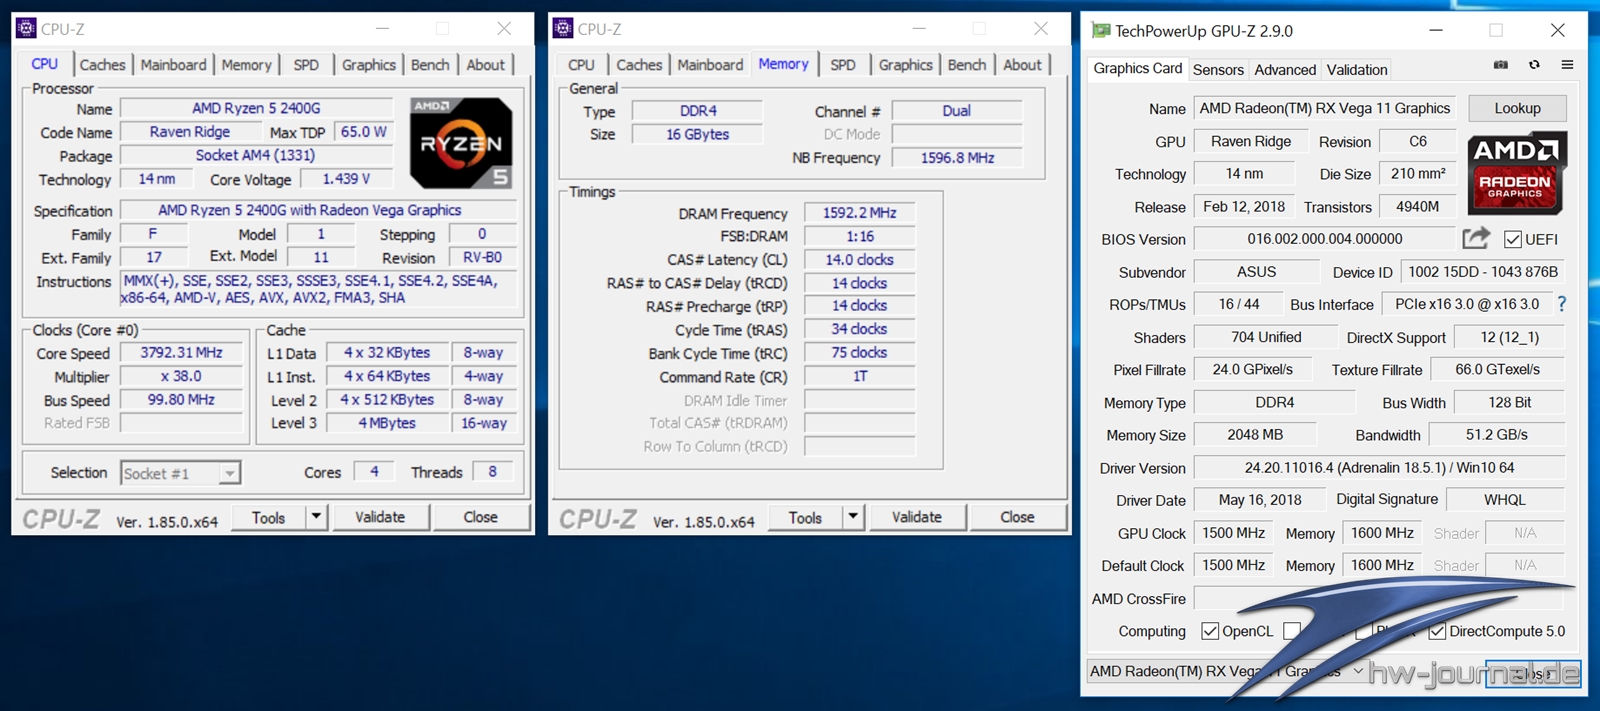1600x711 pixels.
Task: Open SPD tab in the CPU-tab window
Action: [306, 65]
